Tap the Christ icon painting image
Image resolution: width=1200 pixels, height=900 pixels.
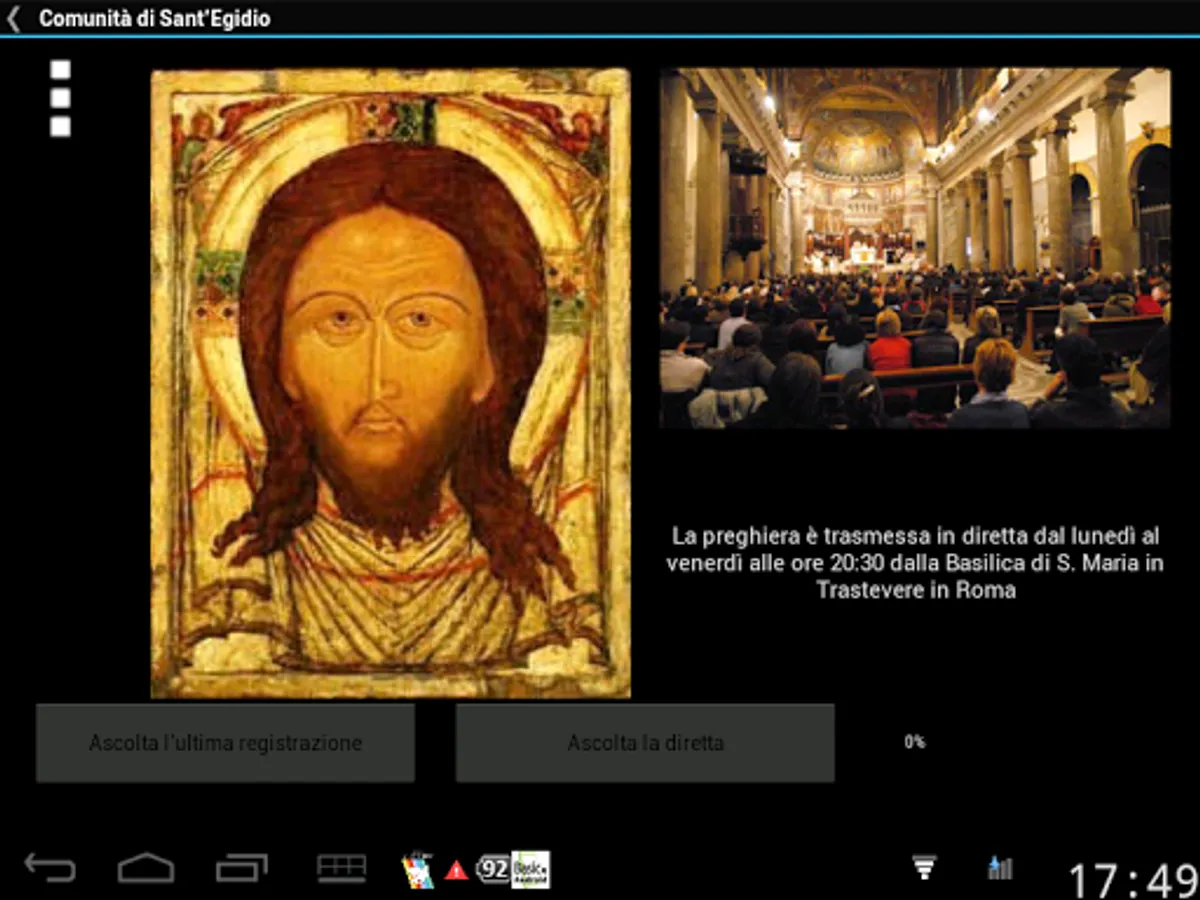[x=391, y=383]
